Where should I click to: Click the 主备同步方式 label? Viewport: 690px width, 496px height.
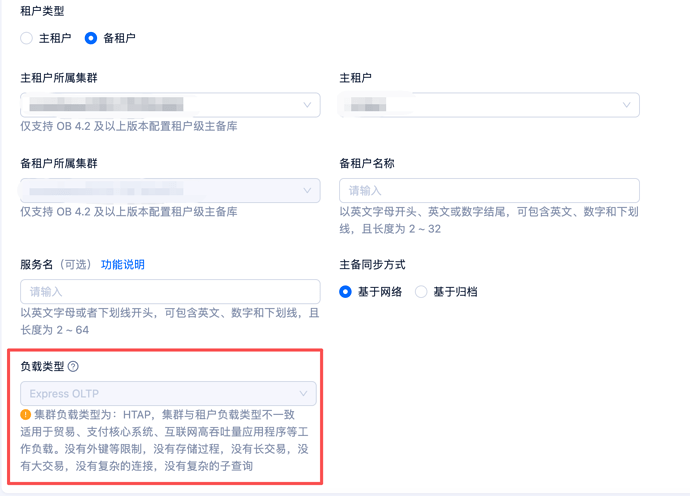372,265
